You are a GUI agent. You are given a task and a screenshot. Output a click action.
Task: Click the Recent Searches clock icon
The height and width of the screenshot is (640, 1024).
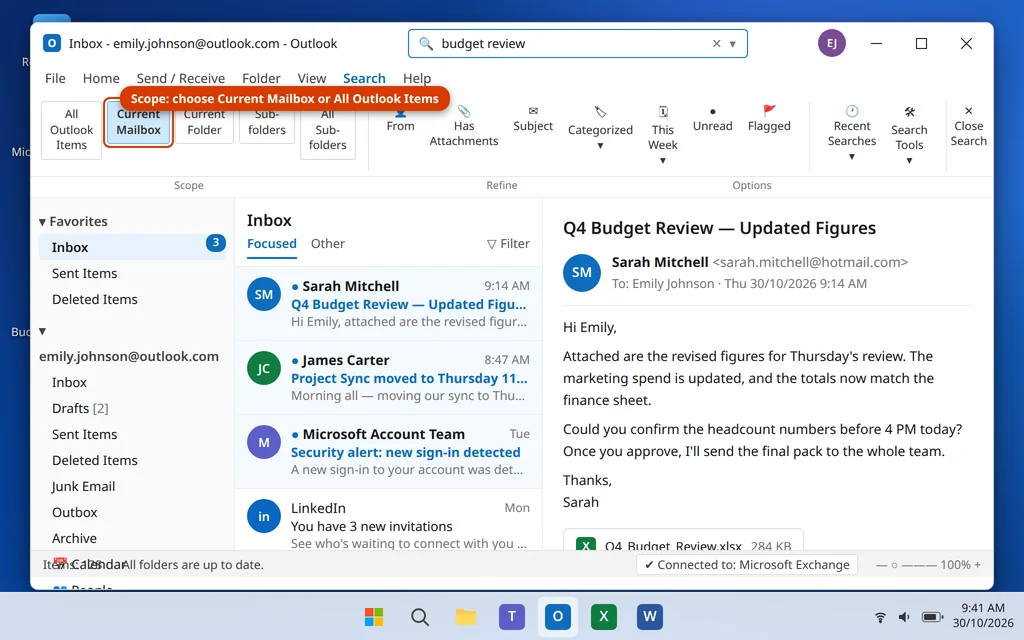(x=852, y=111)
